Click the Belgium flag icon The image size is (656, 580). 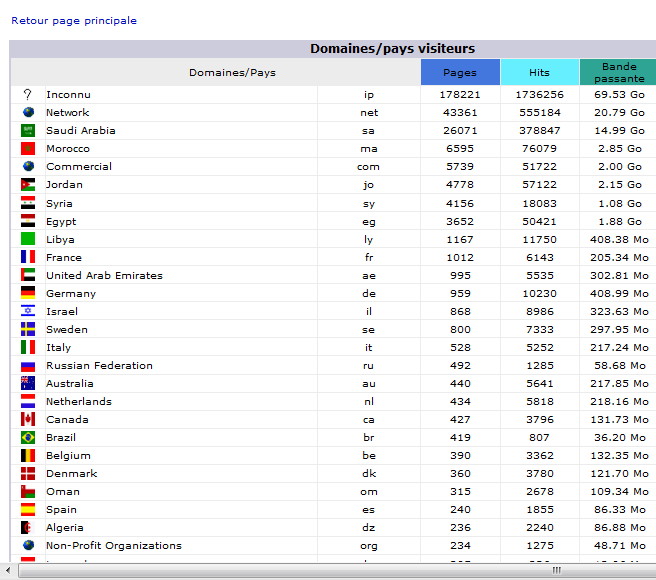[x=28, y=455]
